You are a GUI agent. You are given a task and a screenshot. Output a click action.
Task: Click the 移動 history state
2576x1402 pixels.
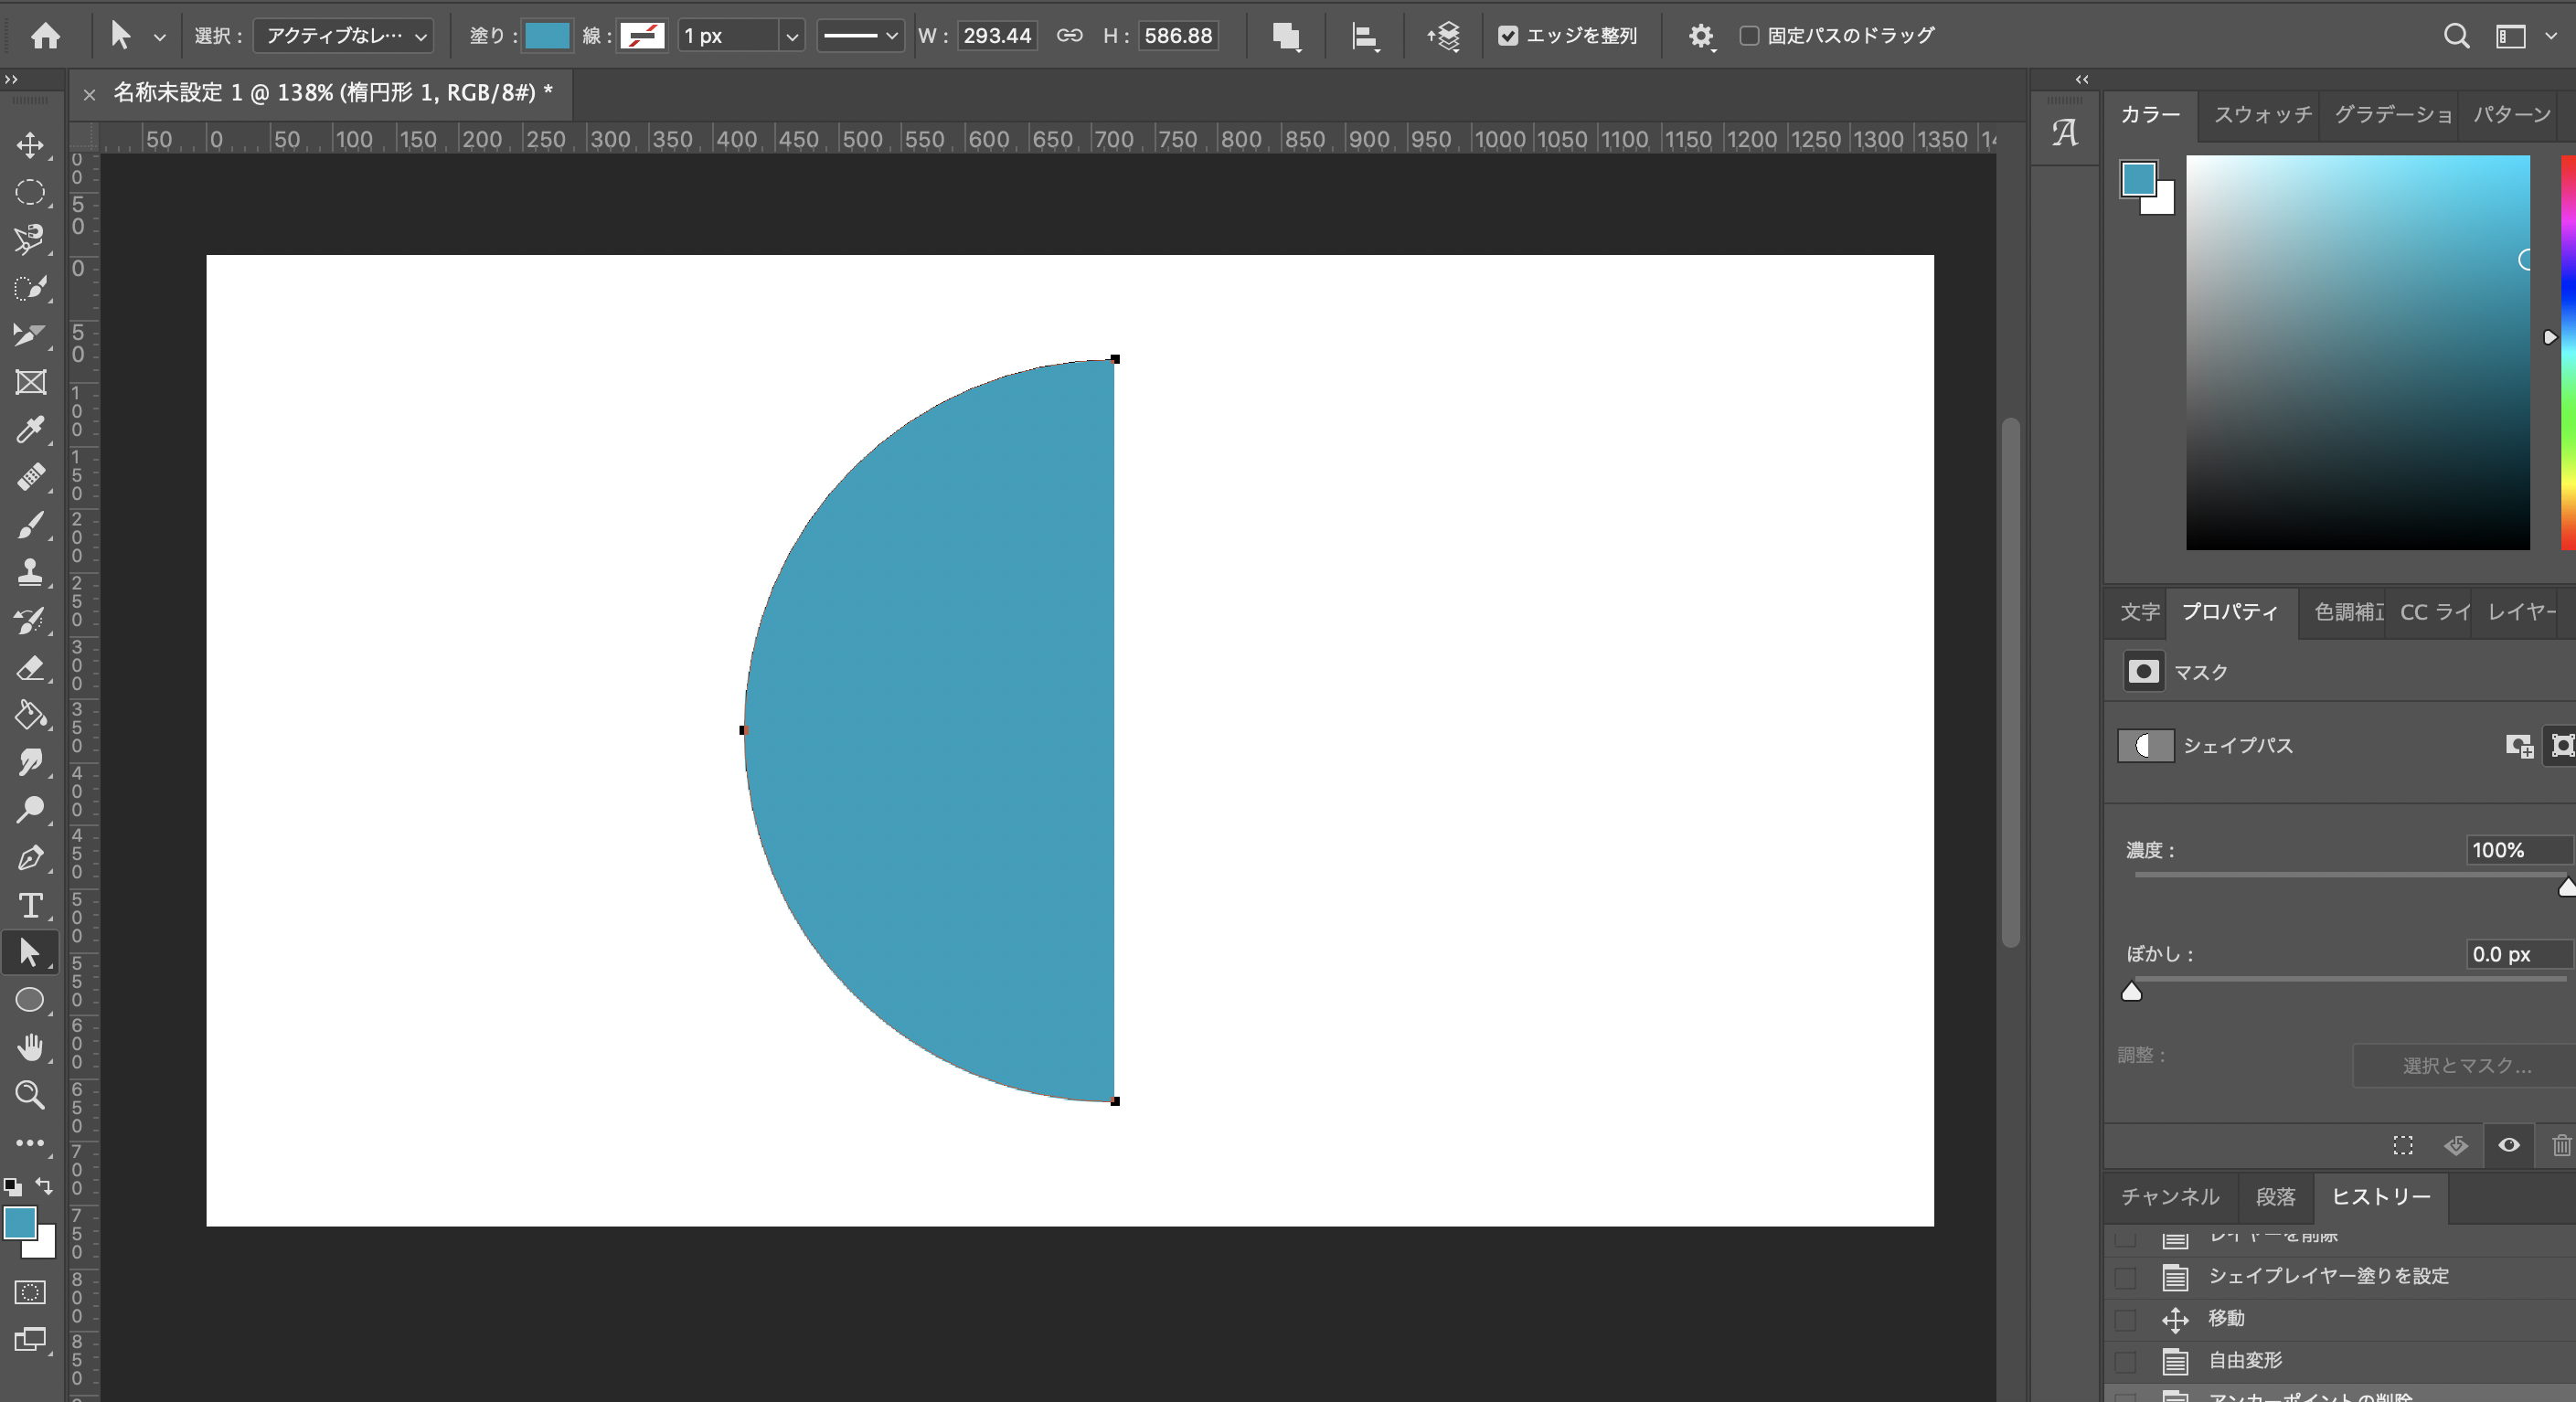pyautogui.click(x=2226, y=1318)
